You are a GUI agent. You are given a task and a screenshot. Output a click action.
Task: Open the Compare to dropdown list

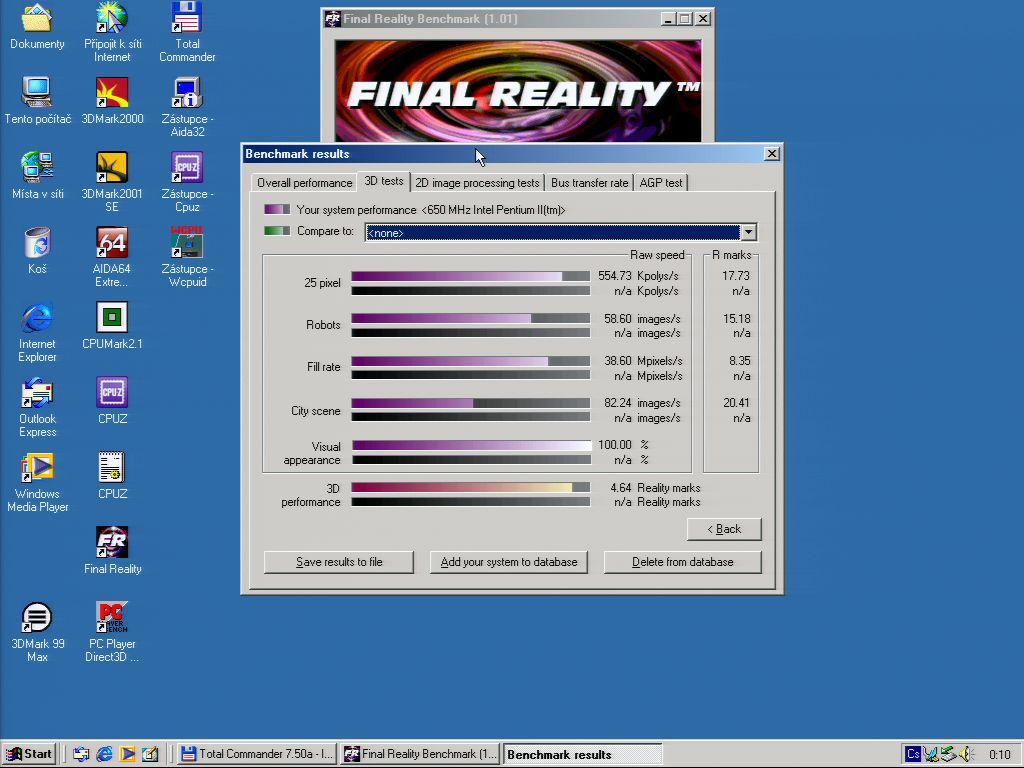[748, 232]
